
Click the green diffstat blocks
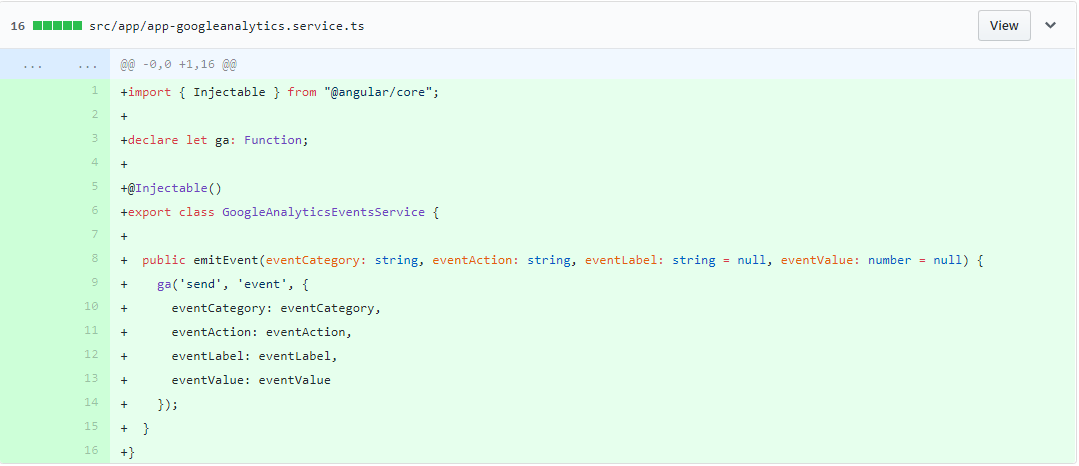coord(58,26)
